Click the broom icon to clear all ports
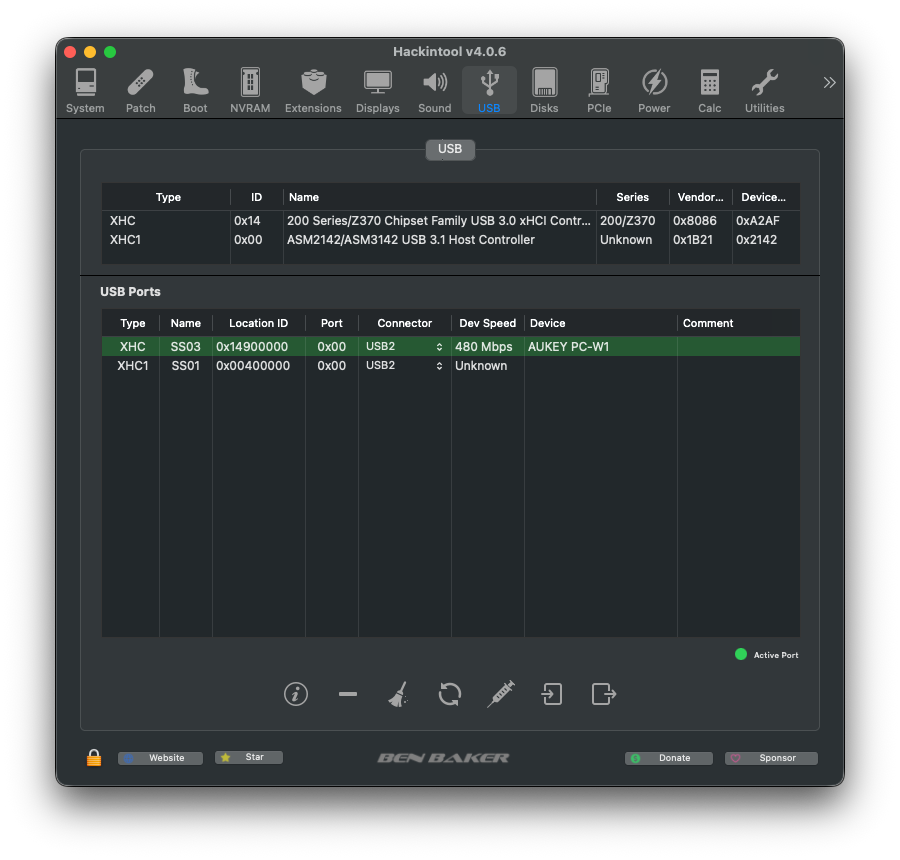The image size is (900, 860). pyautogui.click(x=398, y=694)
